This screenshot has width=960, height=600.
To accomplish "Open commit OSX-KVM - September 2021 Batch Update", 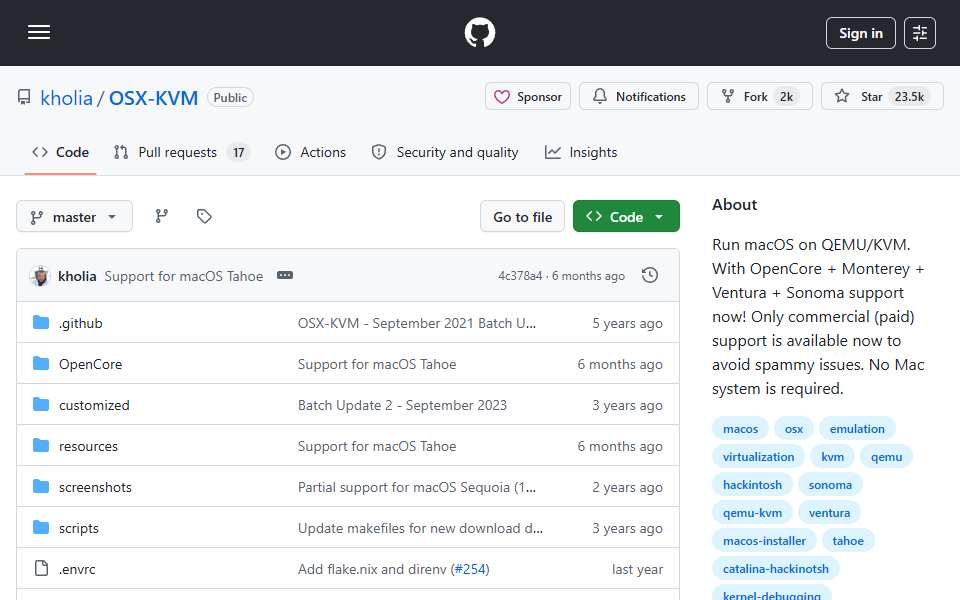I will coord(416,323).
